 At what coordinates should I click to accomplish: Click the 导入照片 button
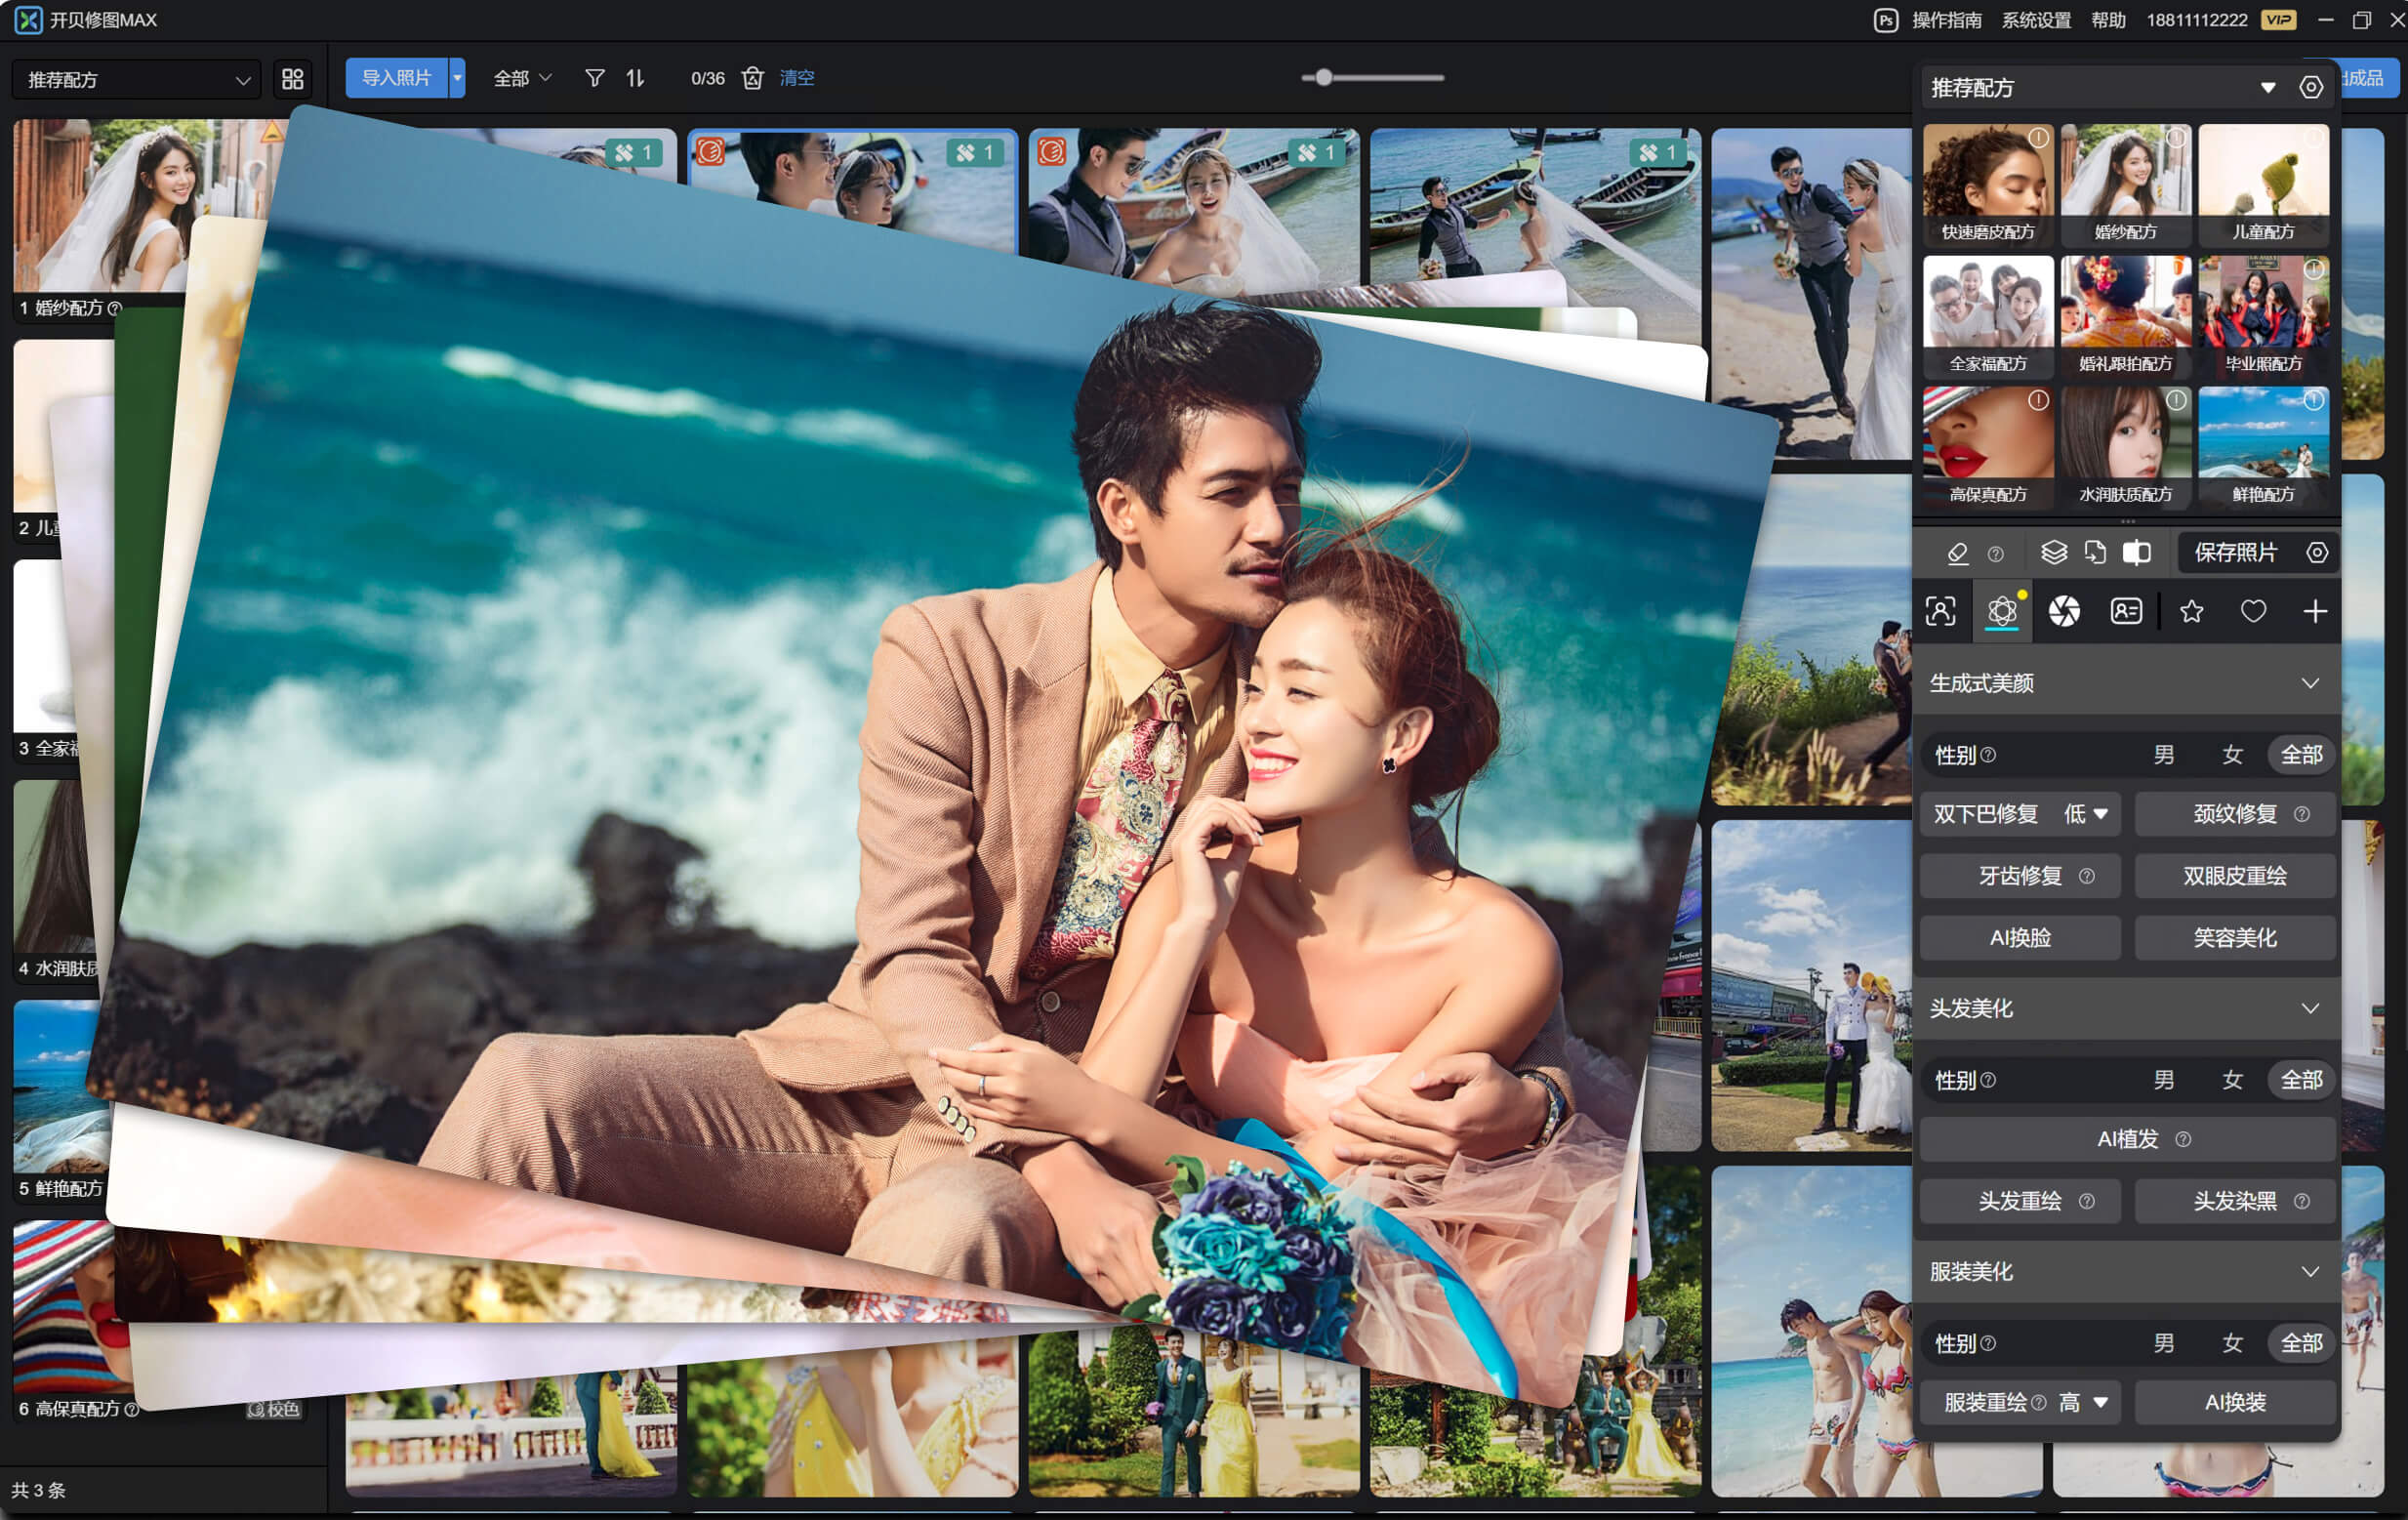pos(396,78)
